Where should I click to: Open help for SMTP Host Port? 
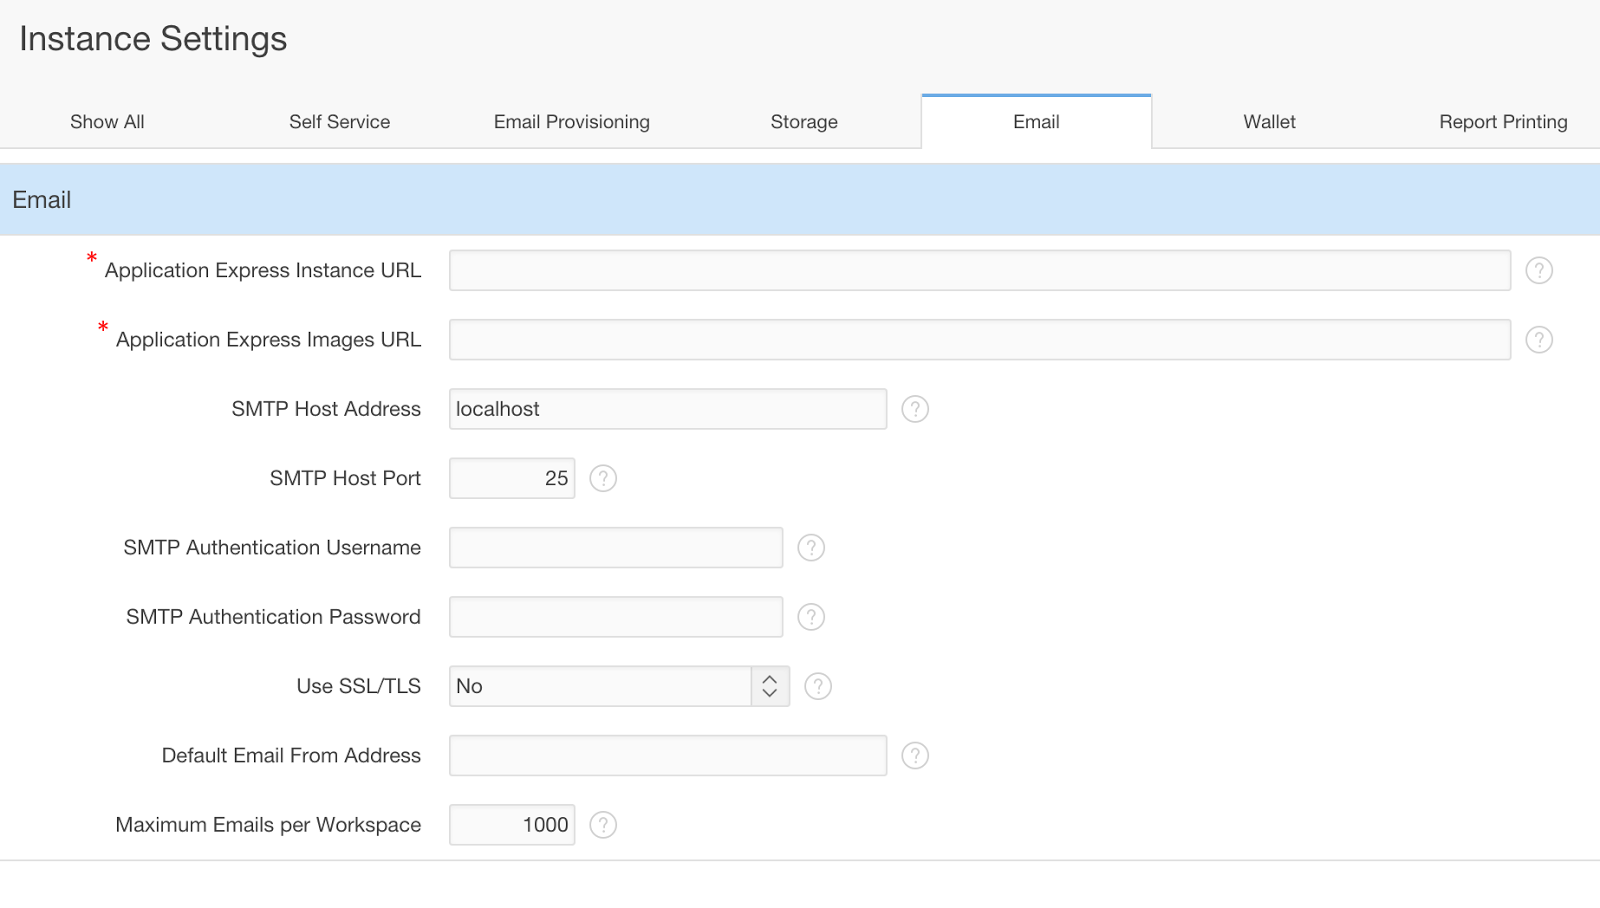click(x=602, y=478)
